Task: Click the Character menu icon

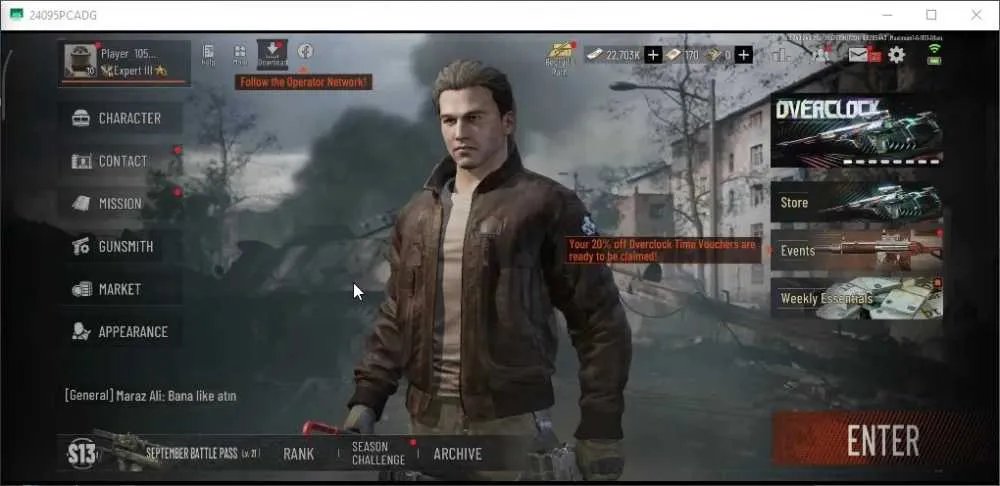Action: pyautogui.click(x=81, y=118)
